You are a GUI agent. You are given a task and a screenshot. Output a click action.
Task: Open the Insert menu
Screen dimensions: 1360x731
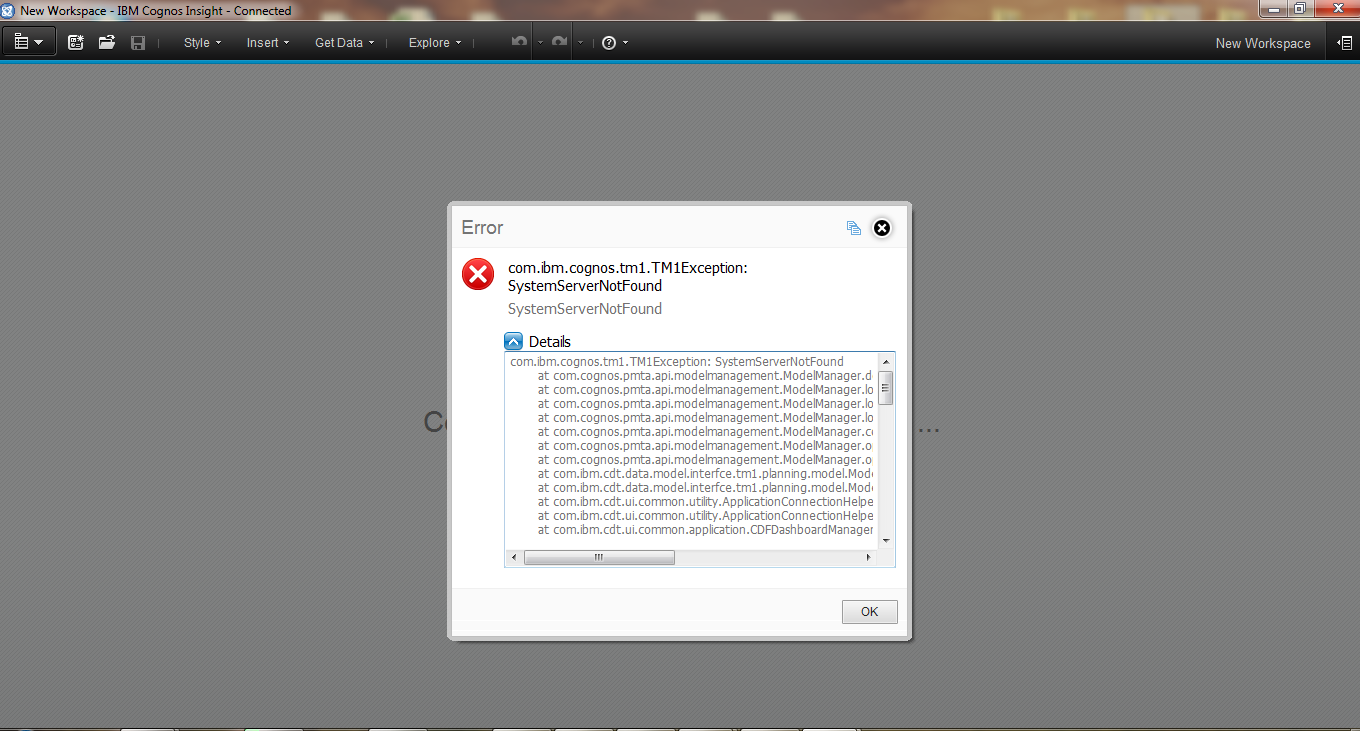(x=268, y=43)
